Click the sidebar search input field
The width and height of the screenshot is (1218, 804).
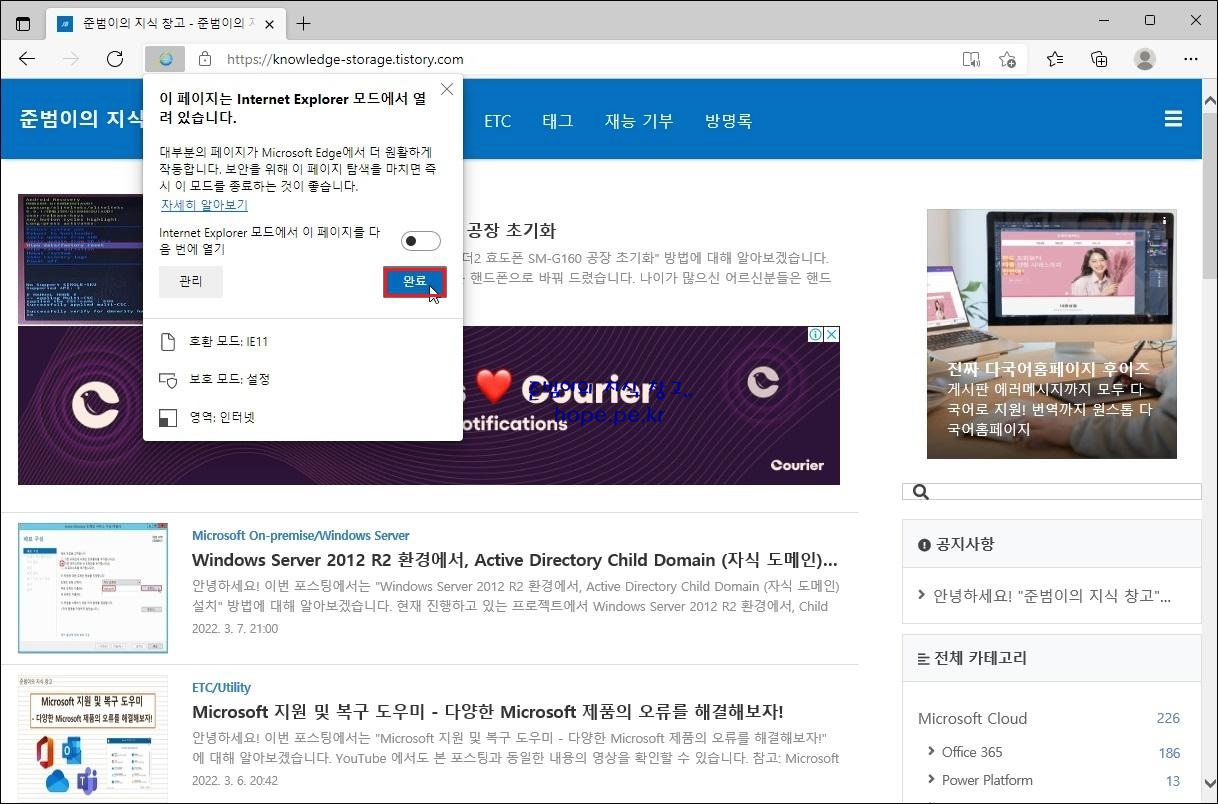(1052, 492)
